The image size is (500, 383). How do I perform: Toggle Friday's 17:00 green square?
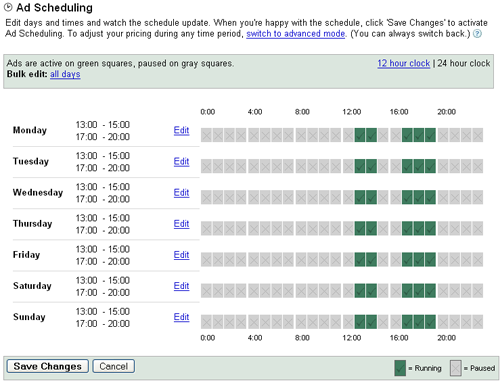(x=407, y=259)
